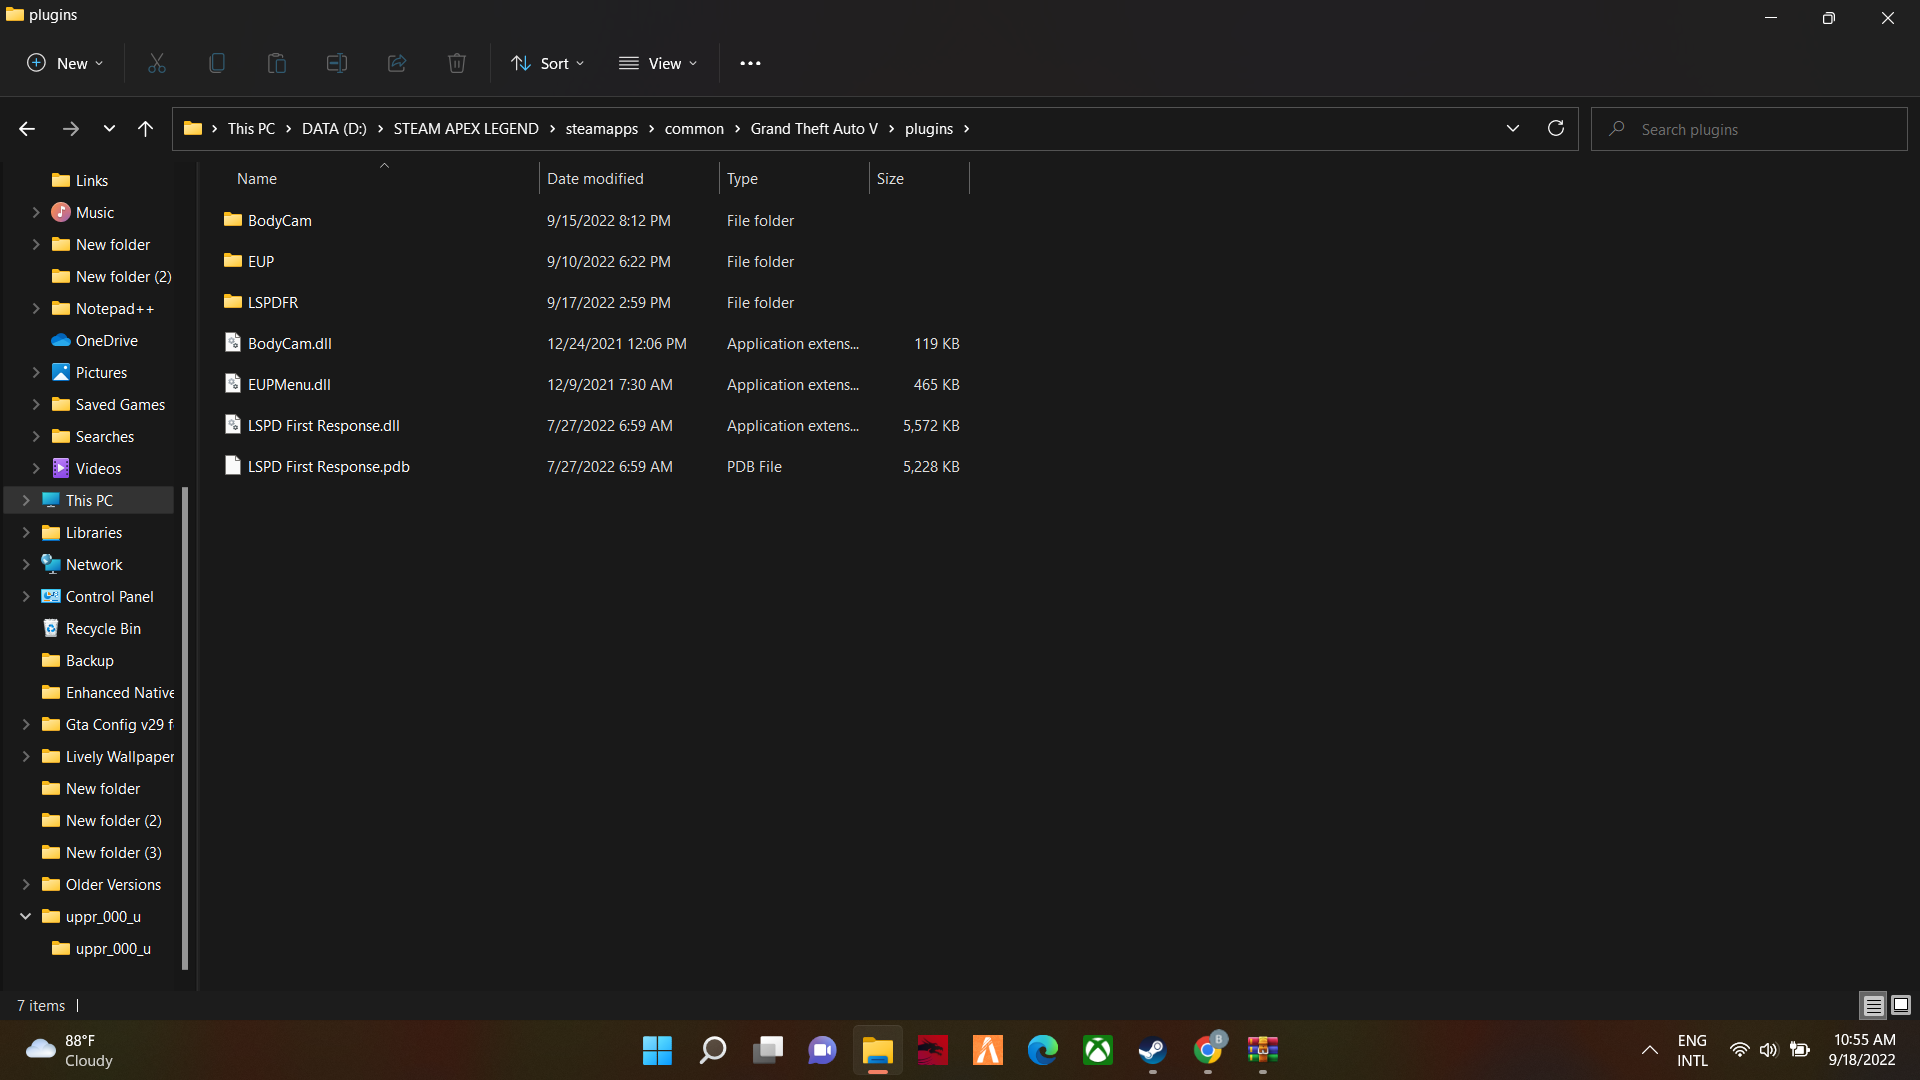Viewport: 1920px width, 1080px height.
Task: Open the View dropdown menu
Action: (658, 63)
